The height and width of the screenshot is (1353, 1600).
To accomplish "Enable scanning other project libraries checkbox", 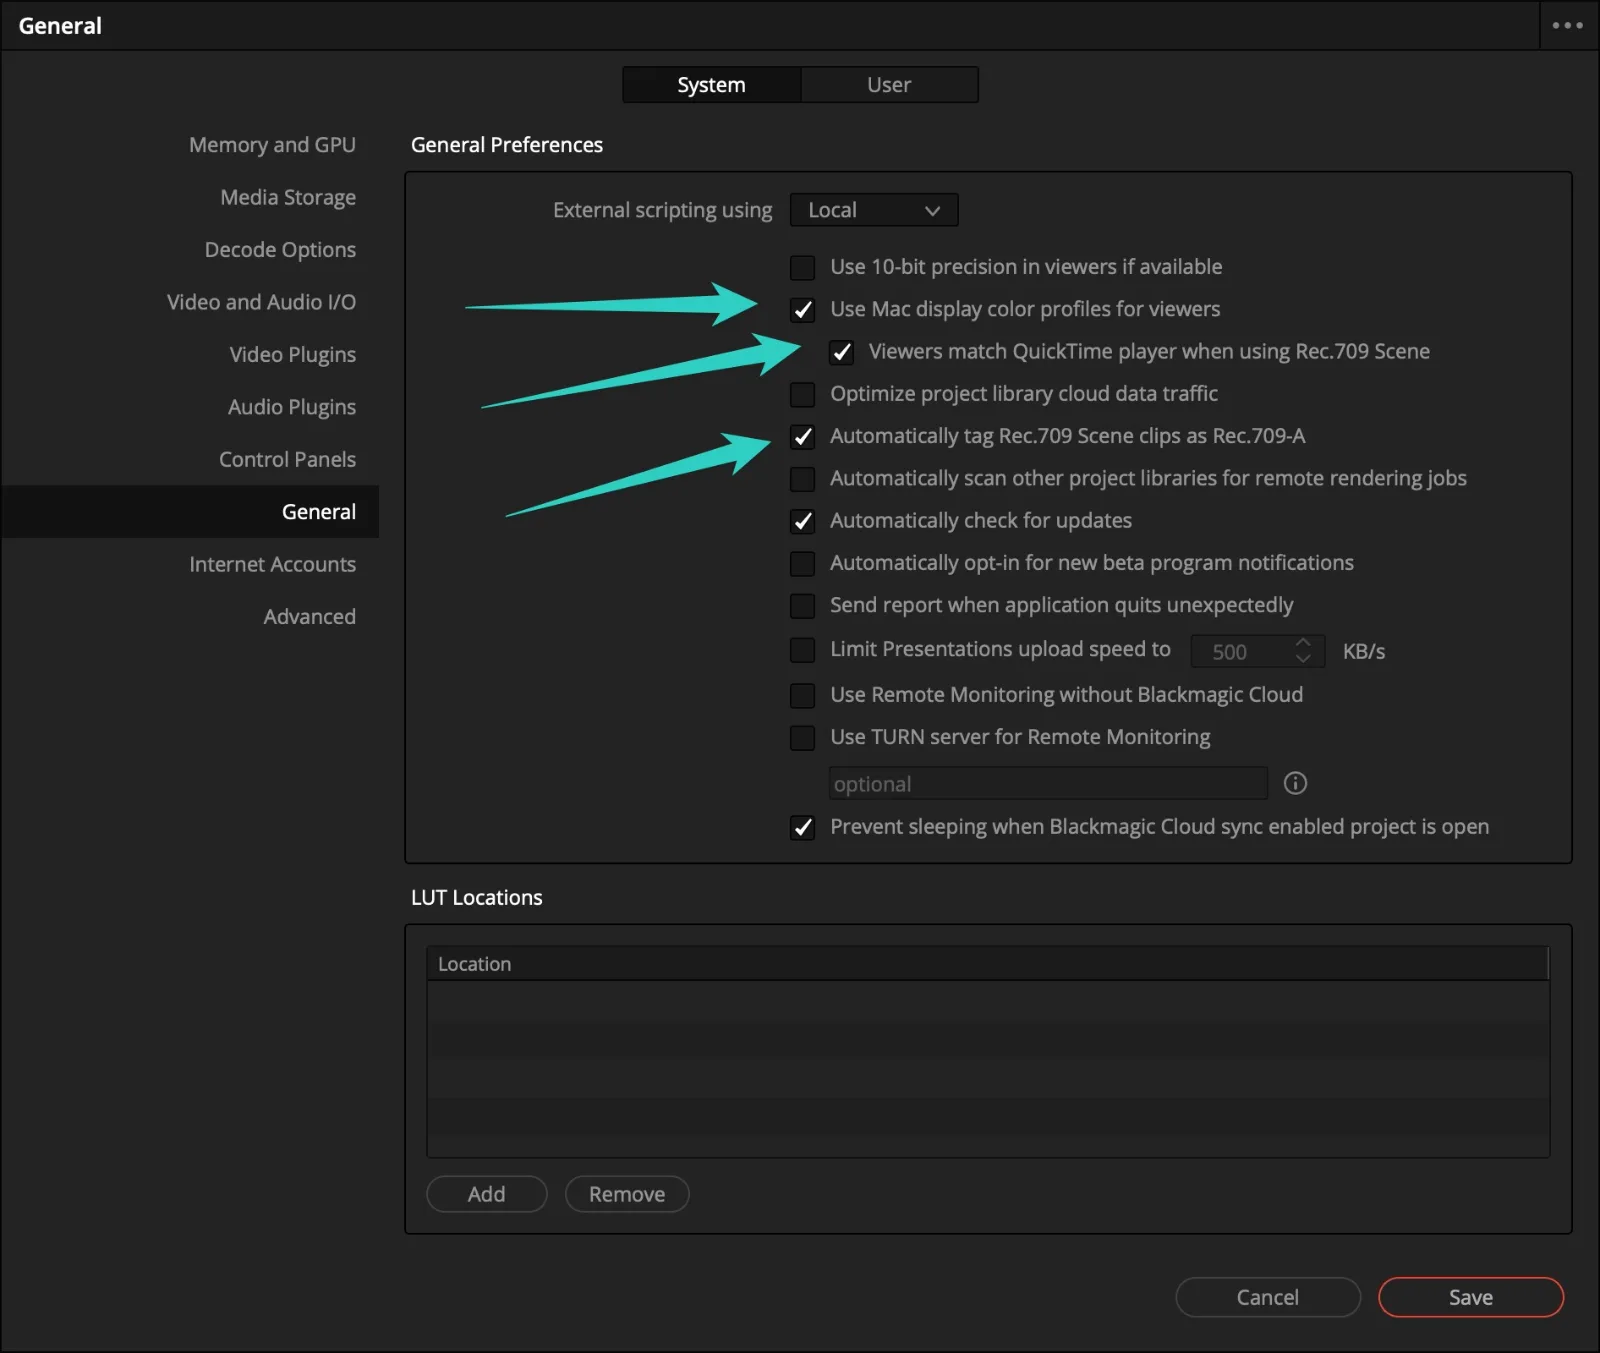I will 802,479.
